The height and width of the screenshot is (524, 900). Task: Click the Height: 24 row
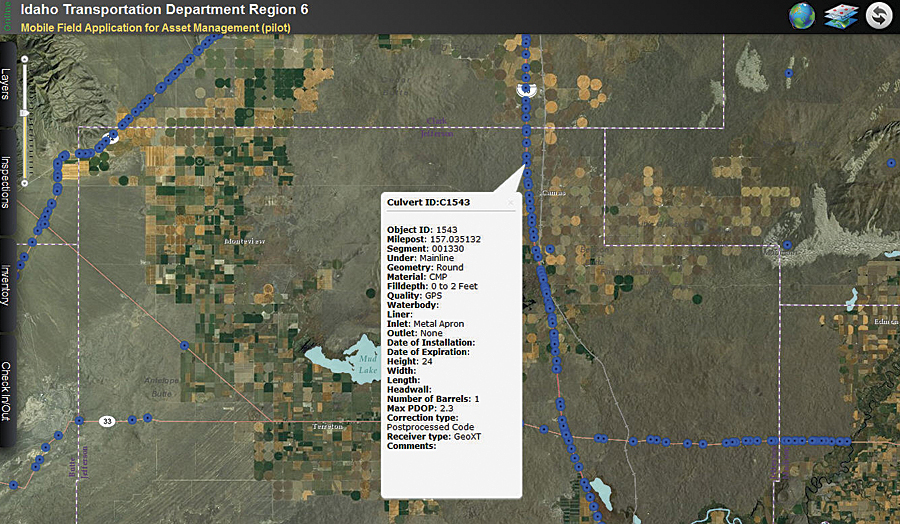click(x=410, y=361)
